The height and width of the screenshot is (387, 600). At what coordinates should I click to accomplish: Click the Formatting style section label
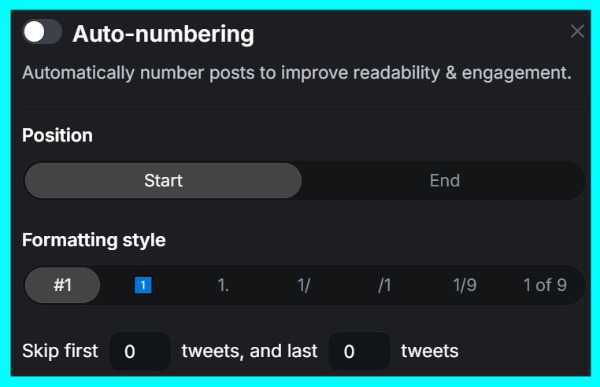point(94,240)
